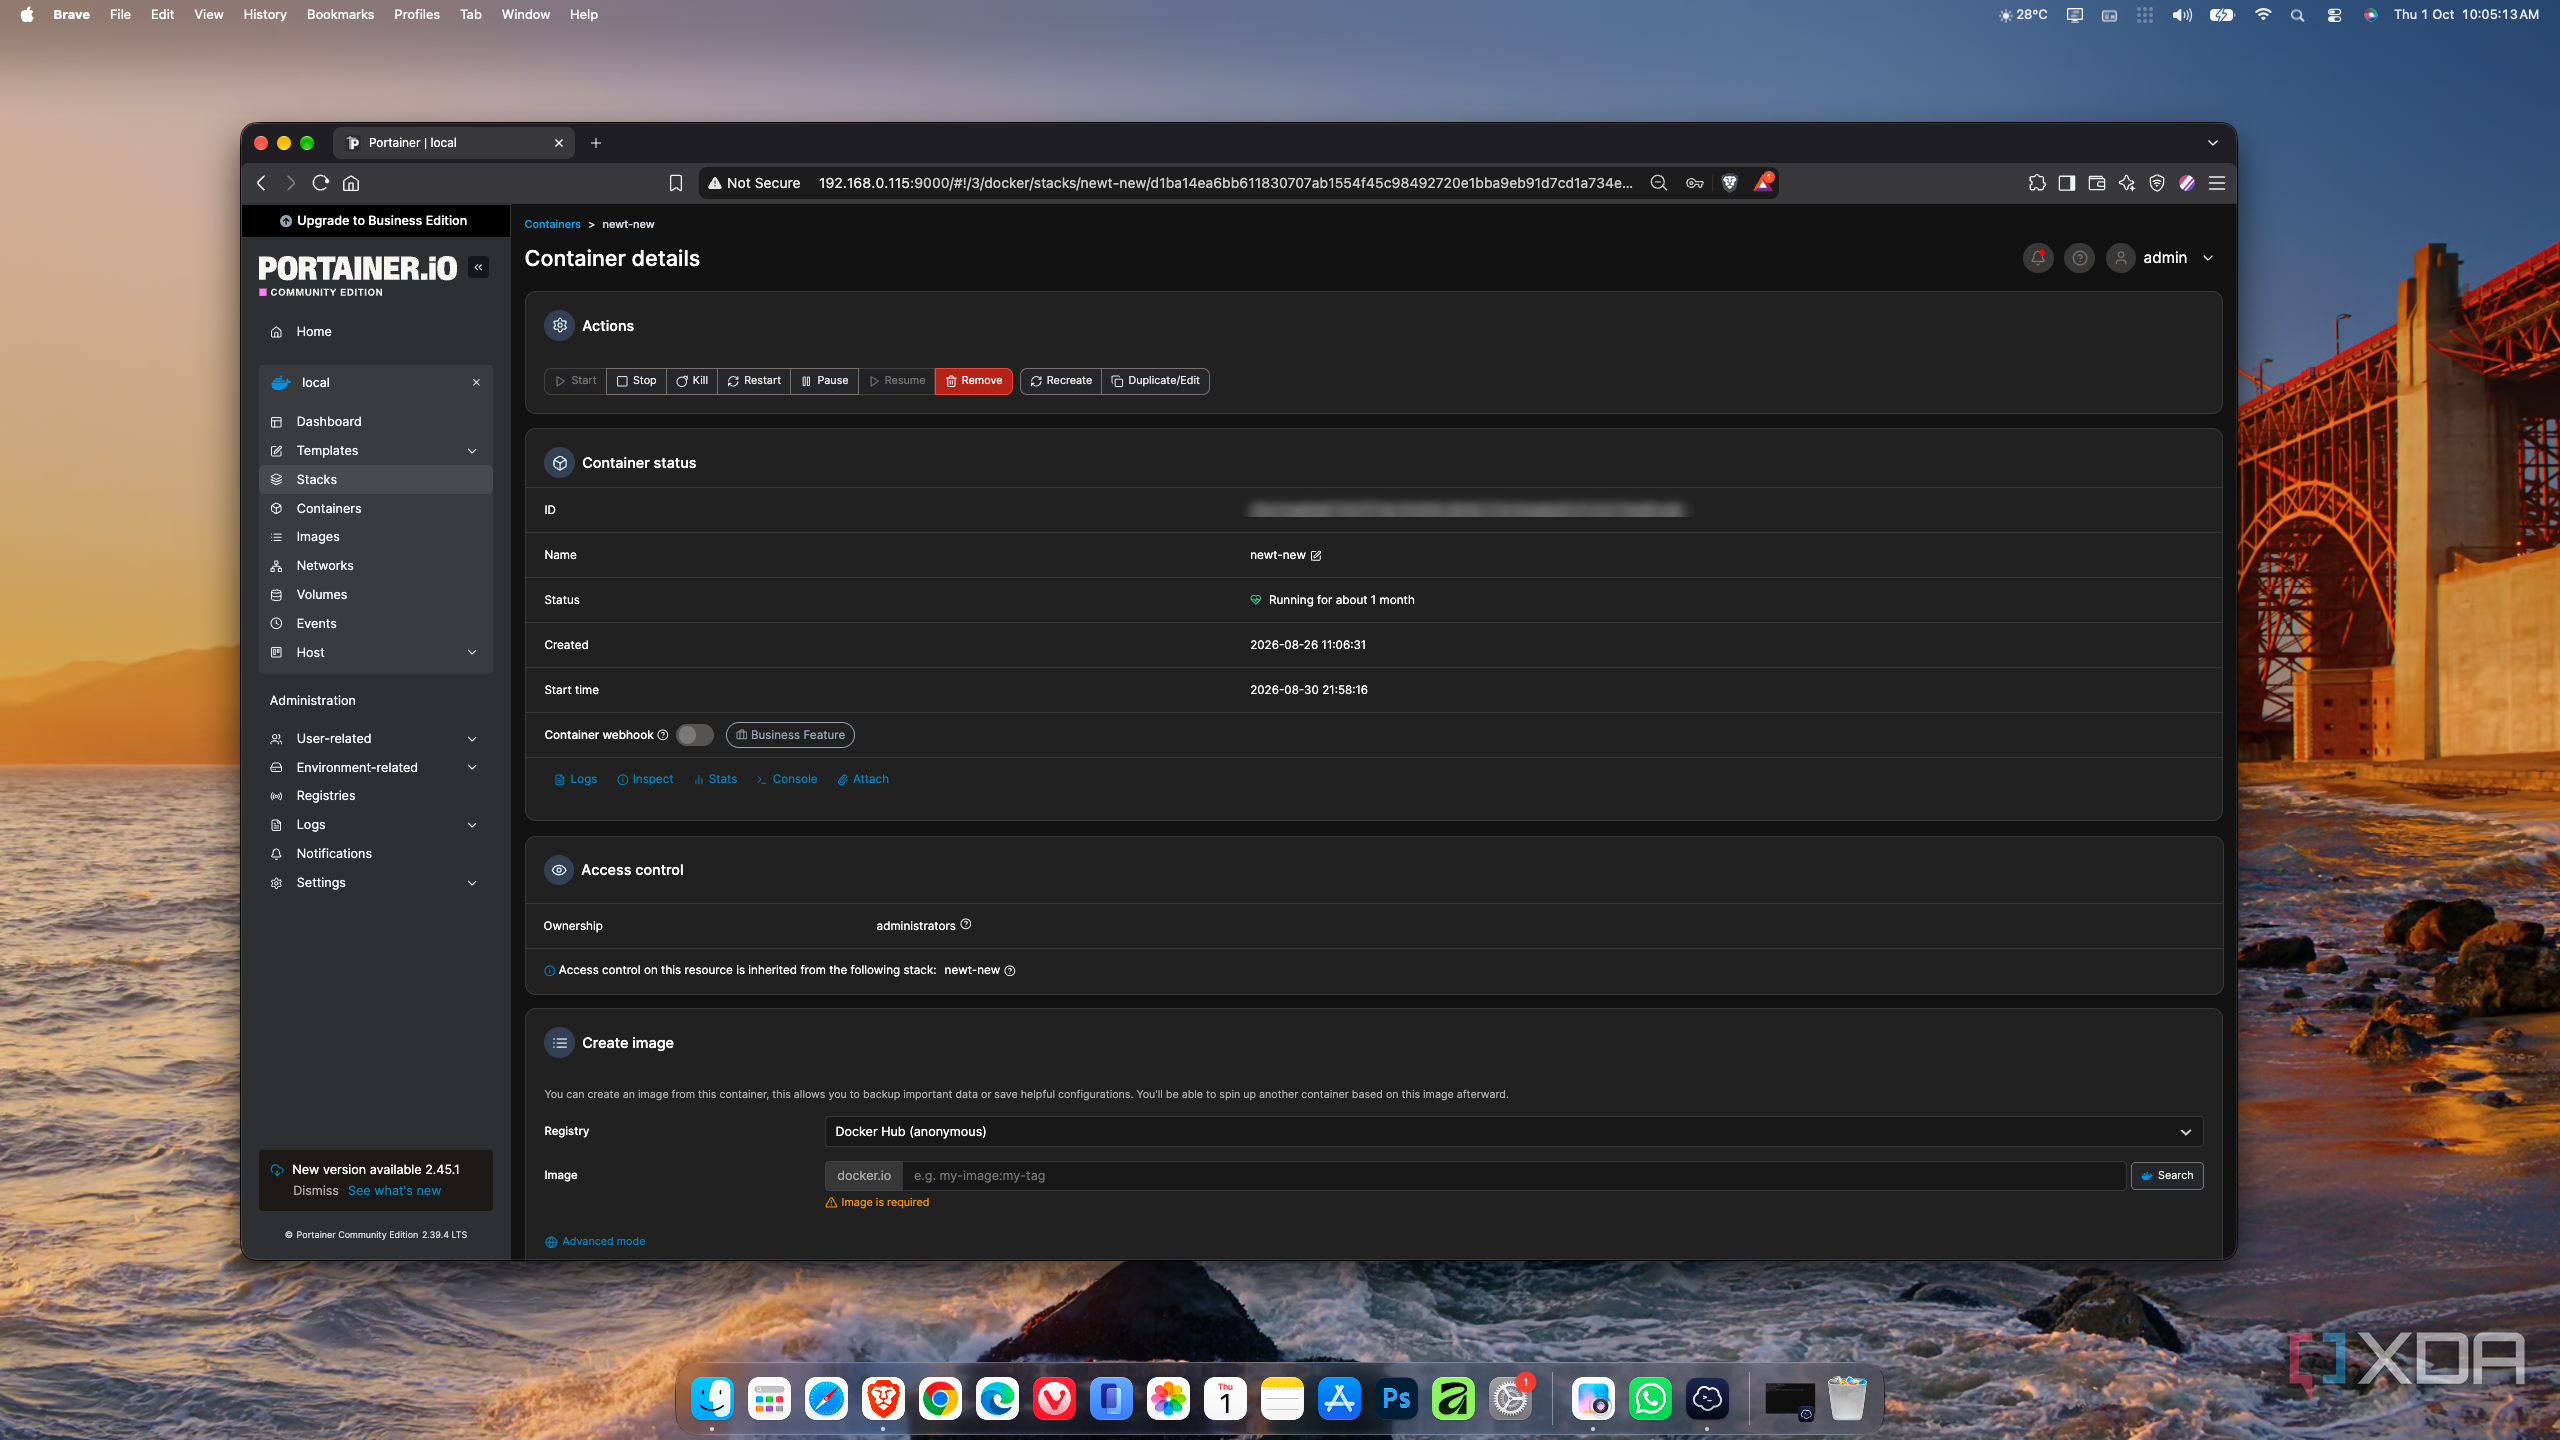Click the ownership info icon beside administrators
This screenshot has width=2560, height=1440.
966,925
